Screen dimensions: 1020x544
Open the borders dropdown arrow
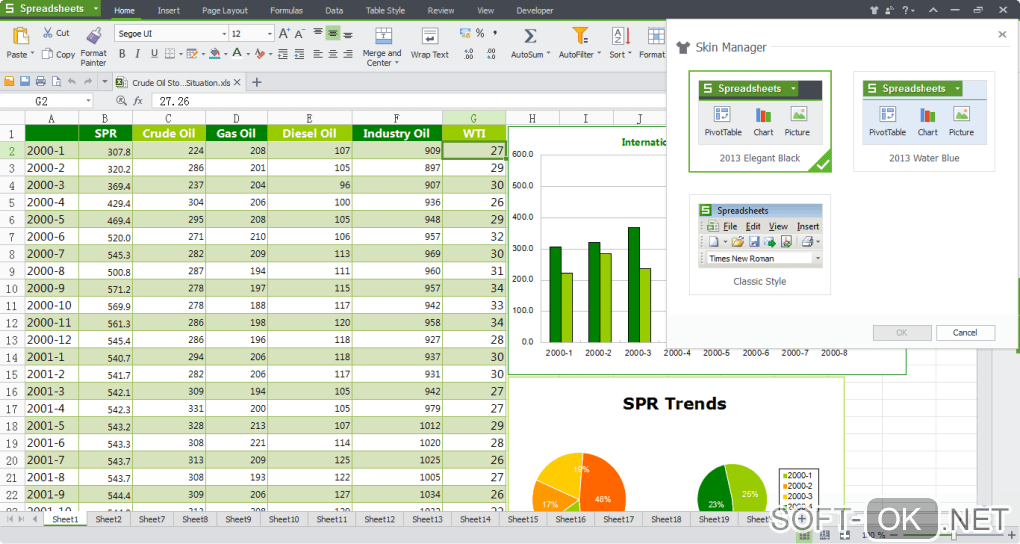tap(181, 54)
